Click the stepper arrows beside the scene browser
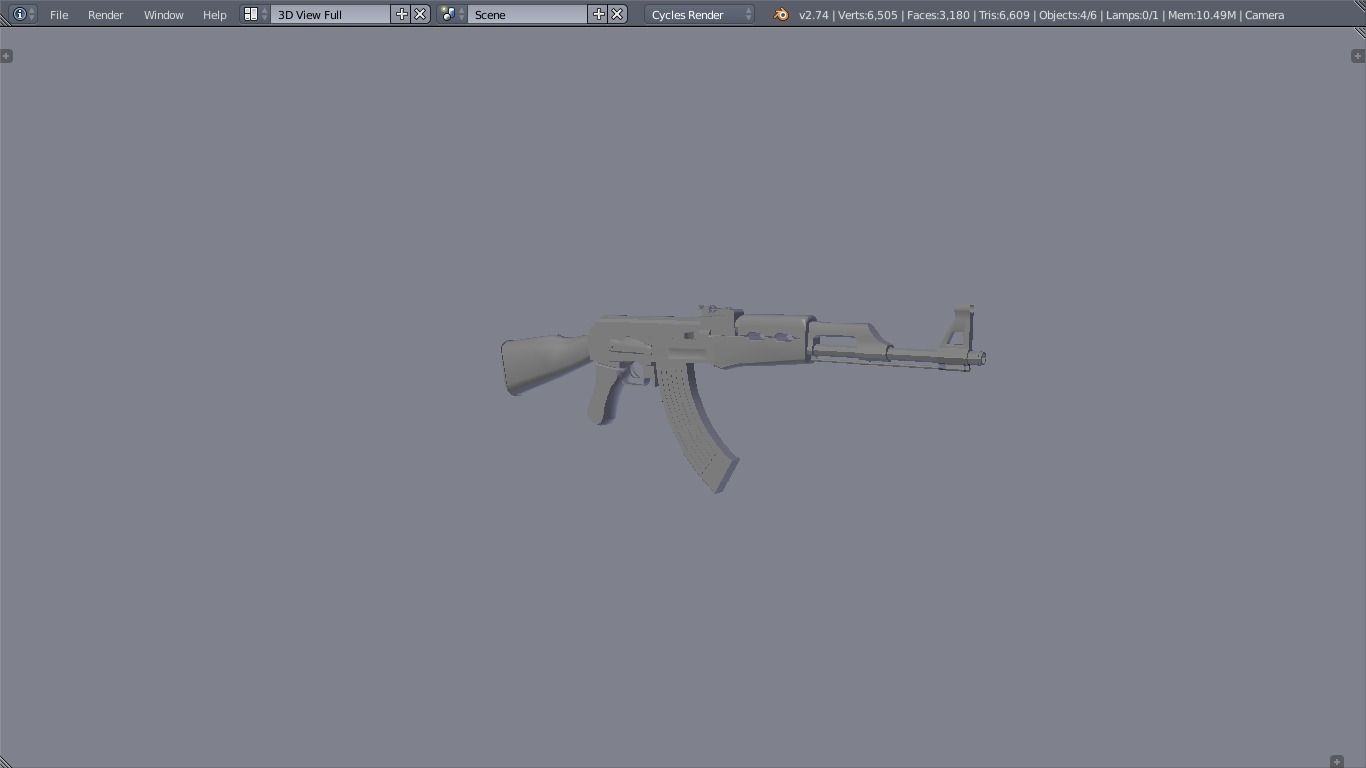 462,14
